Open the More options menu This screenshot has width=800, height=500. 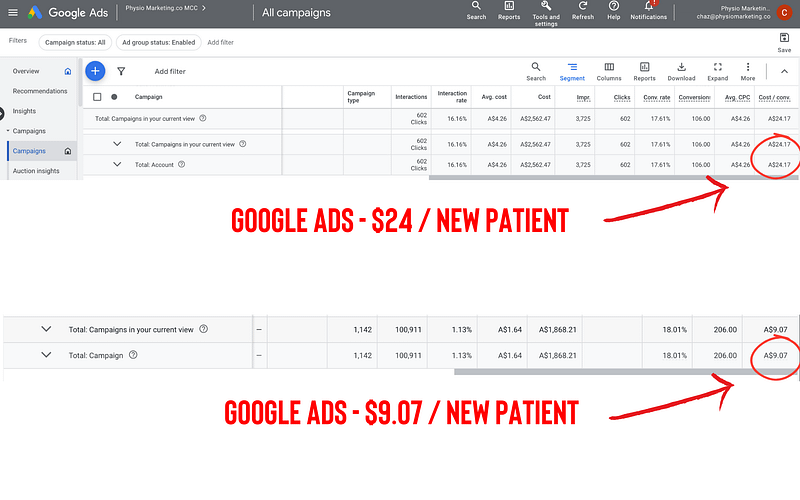tap(747, 71)
